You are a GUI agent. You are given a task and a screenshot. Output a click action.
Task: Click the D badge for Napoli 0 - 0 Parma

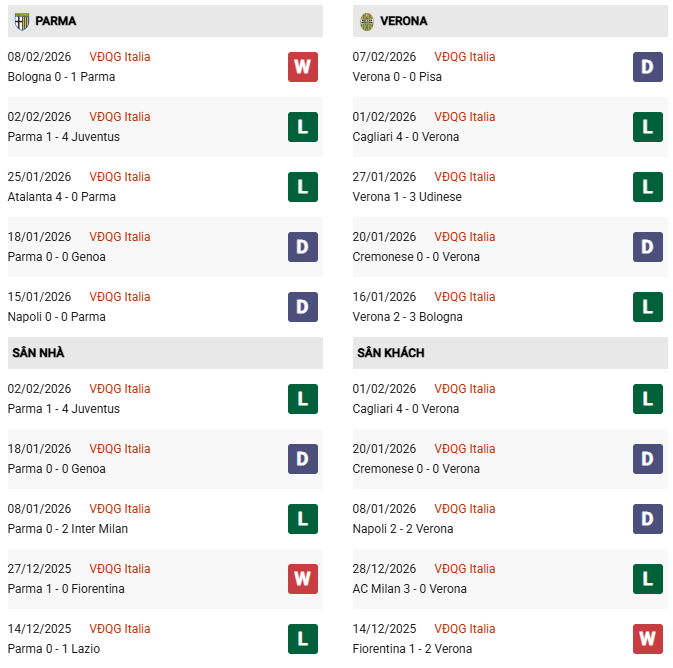coord(302,307)
